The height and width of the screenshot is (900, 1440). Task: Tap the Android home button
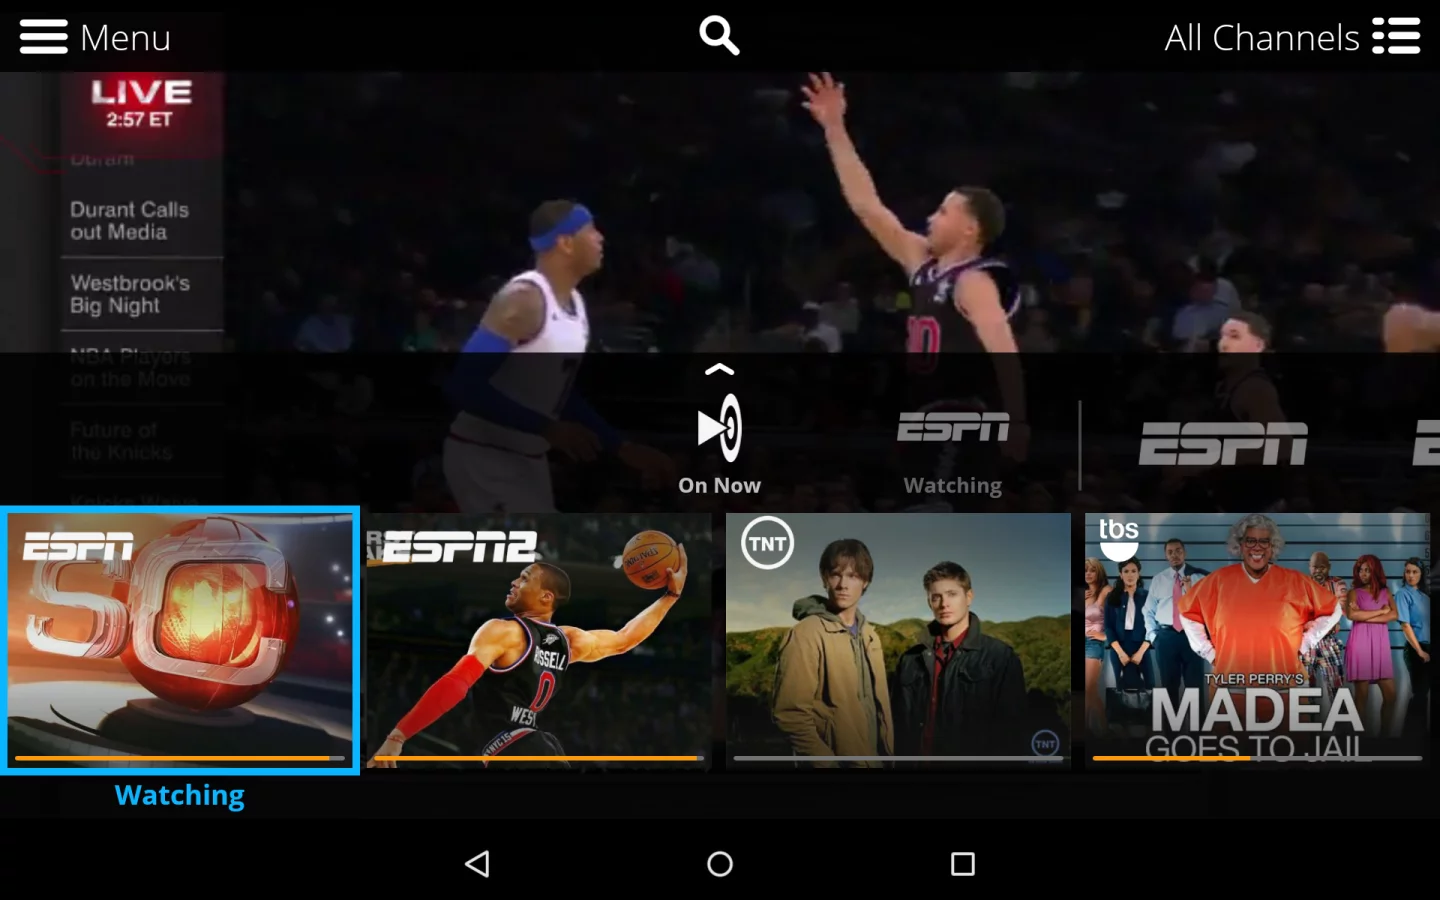[719, 863]
